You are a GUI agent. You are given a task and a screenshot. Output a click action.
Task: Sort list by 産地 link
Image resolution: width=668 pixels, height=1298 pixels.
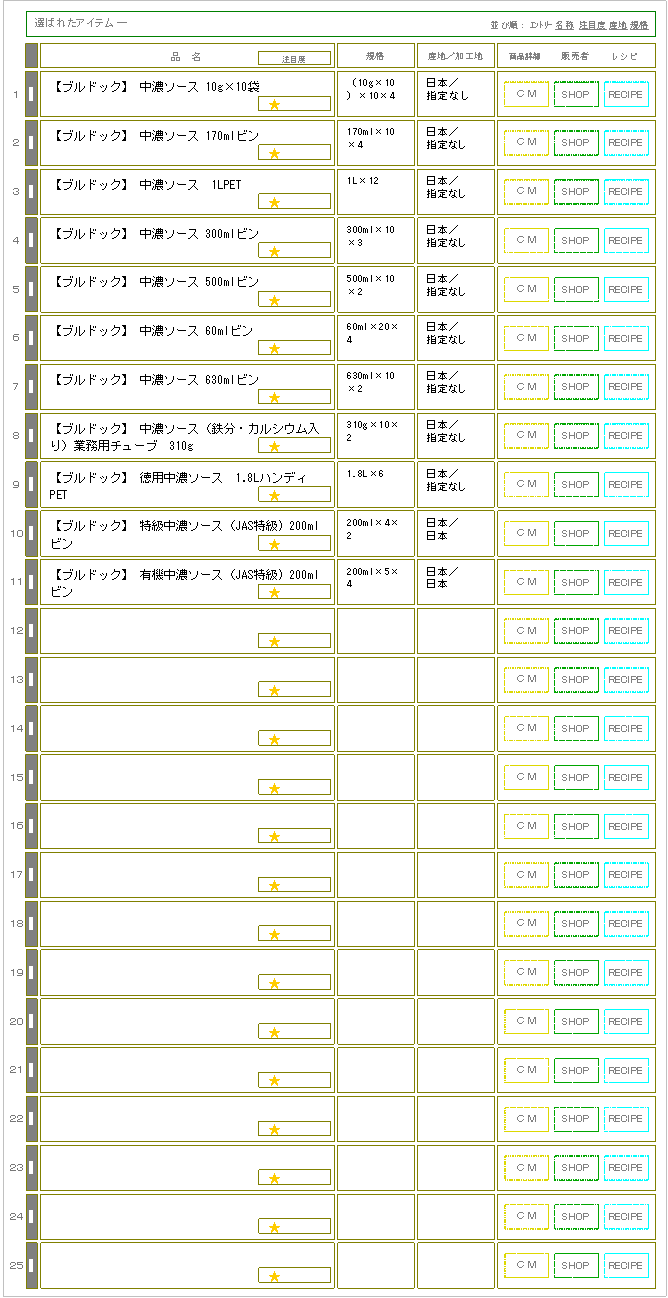point(617,24)
